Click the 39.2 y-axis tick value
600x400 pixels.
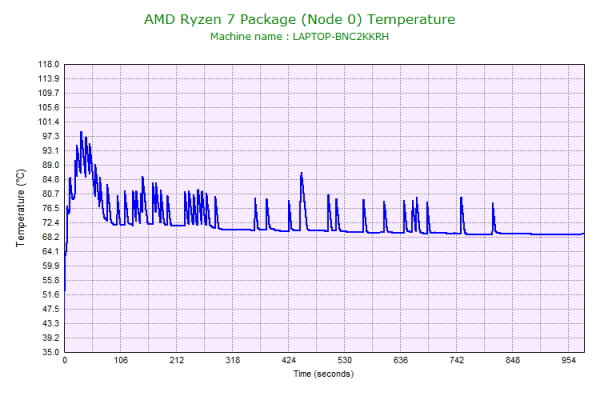click(51, 338)
